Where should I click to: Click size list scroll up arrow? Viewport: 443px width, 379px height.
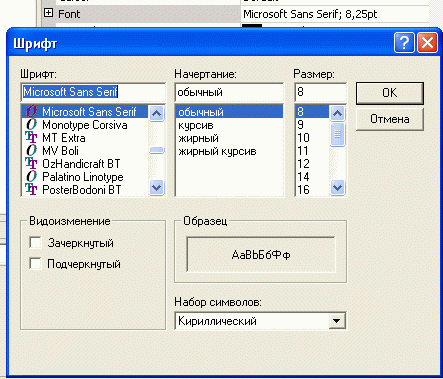(x=337, y=113)
